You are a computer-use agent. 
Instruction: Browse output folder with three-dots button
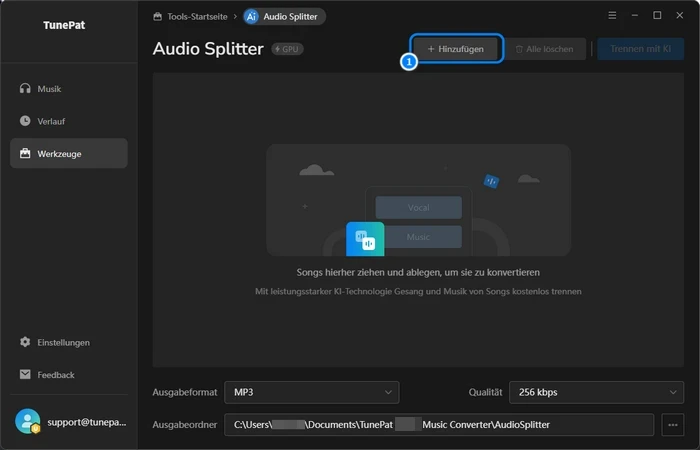click(x=673, y=425)
